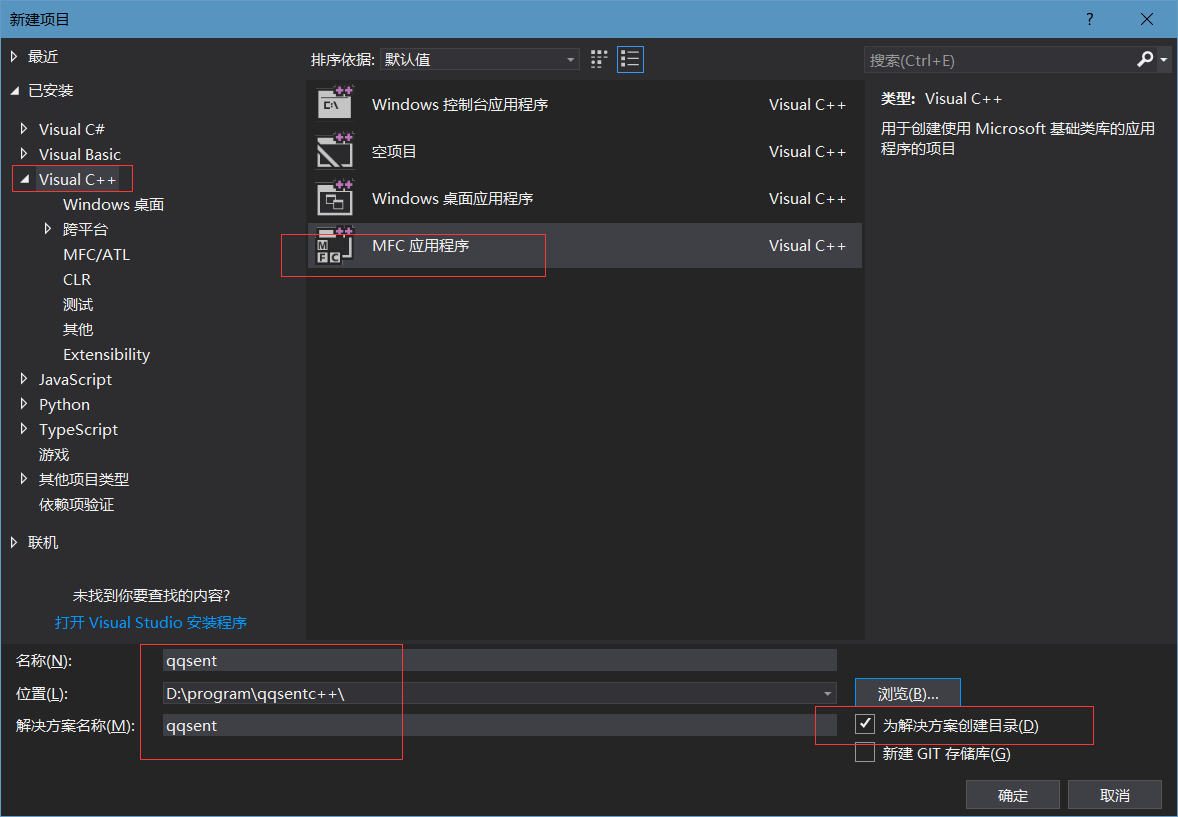The height and width of the screenshot is (817, 1178).
Task: Select the 空项目 template name
Action: [394, 151]
